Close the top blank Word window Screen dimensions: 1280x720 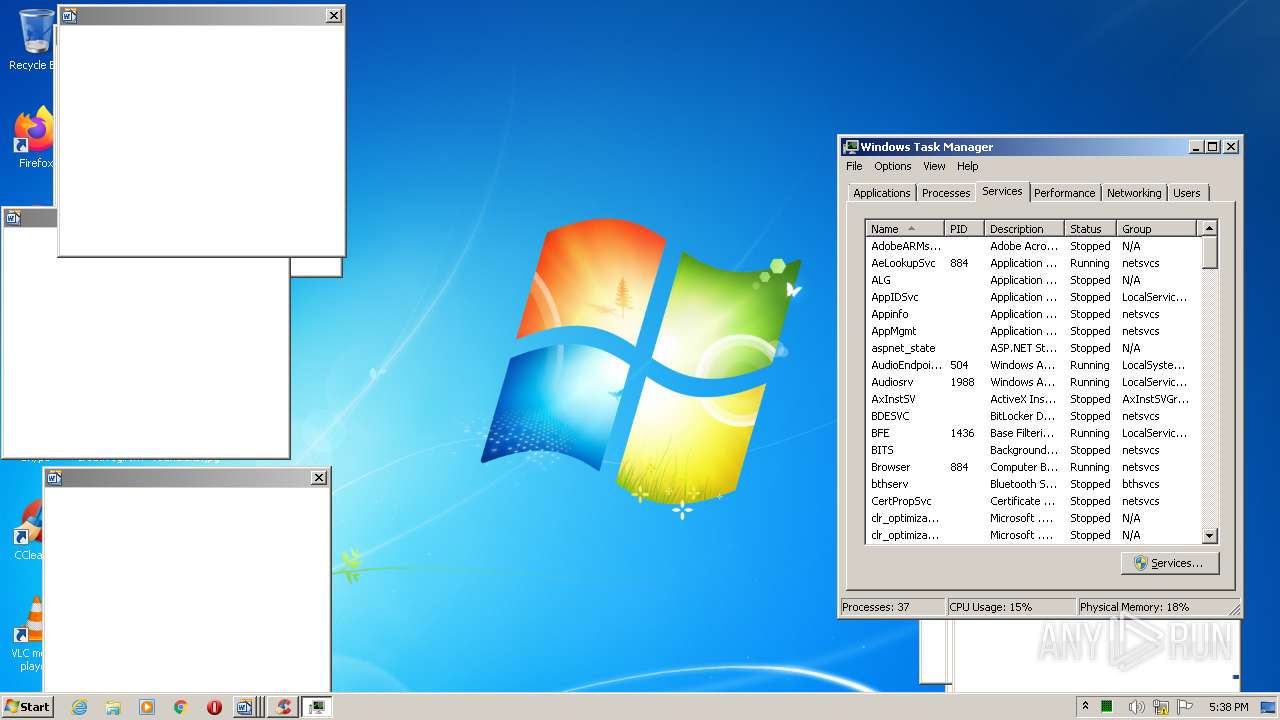[x=334, y=15]
